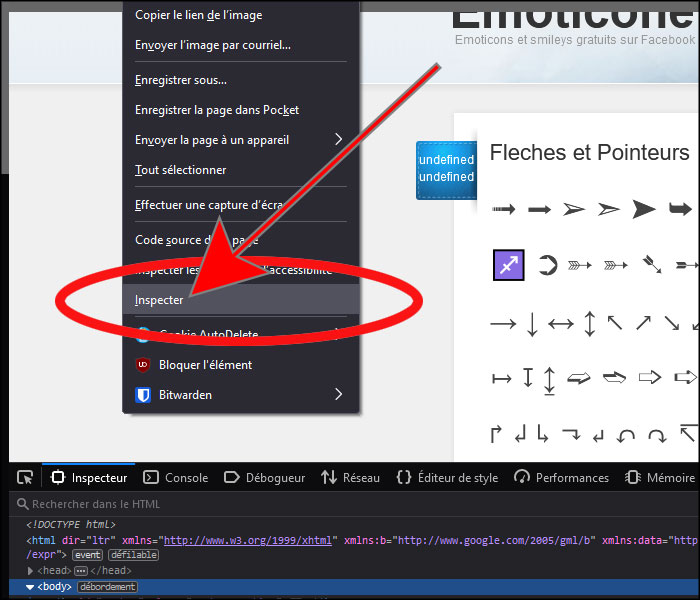Click the right arrow from bar symbol

502,379
